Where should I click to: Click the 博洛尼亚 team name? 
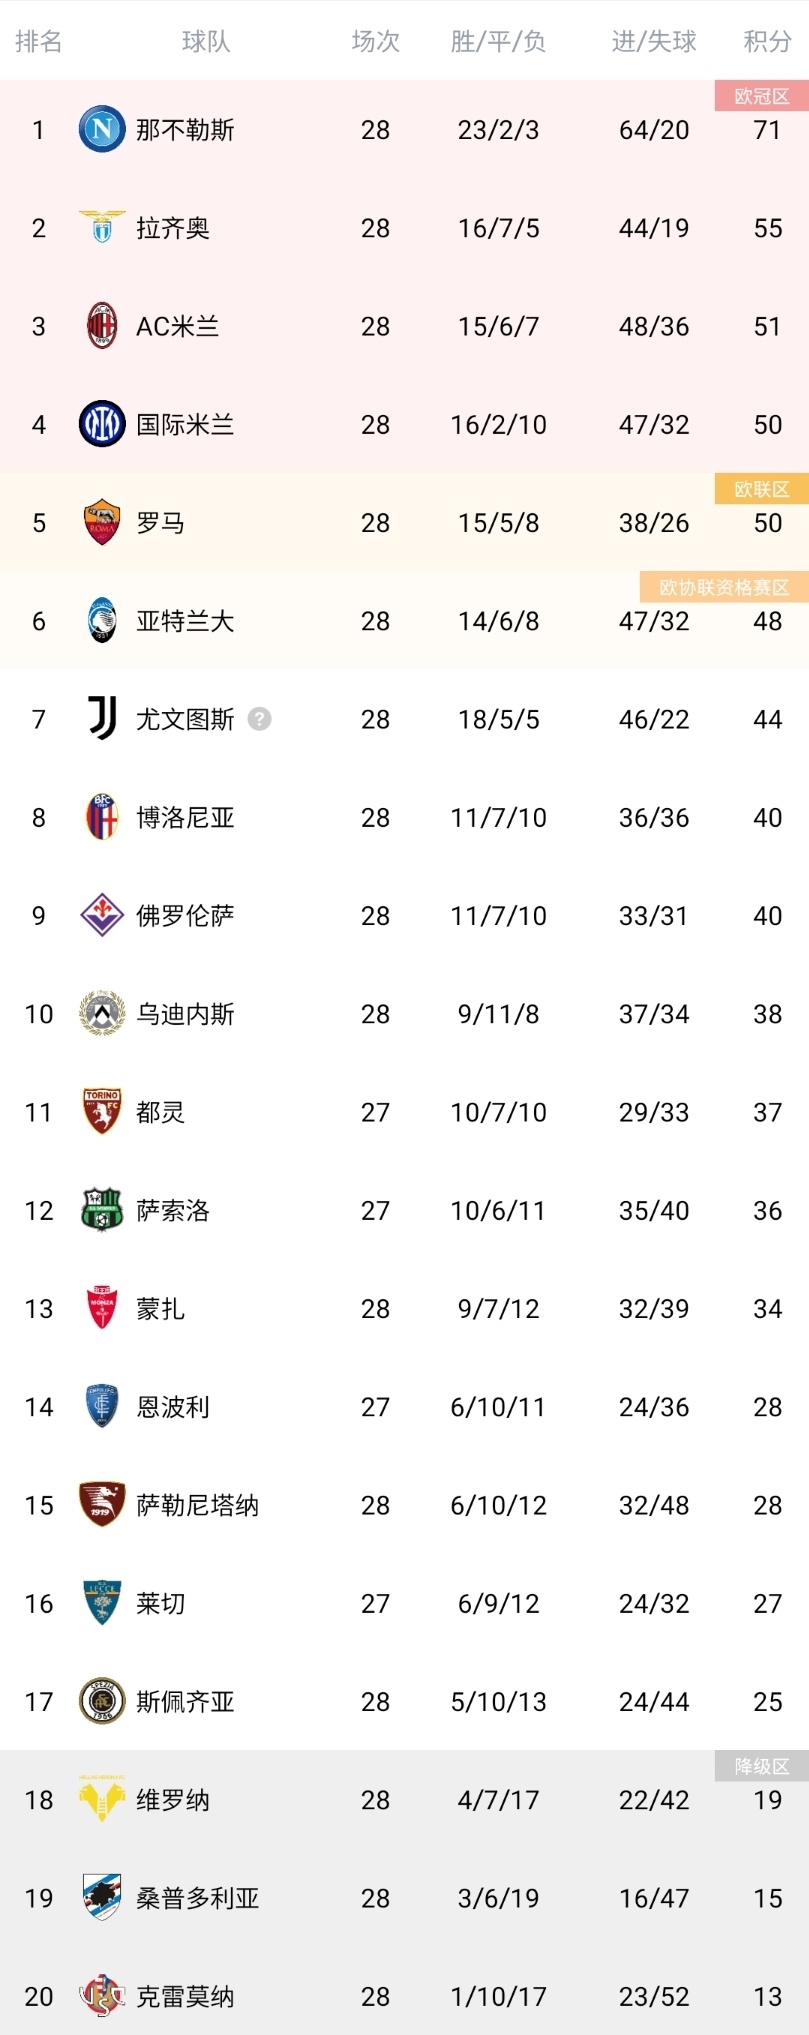coord(185,818)
